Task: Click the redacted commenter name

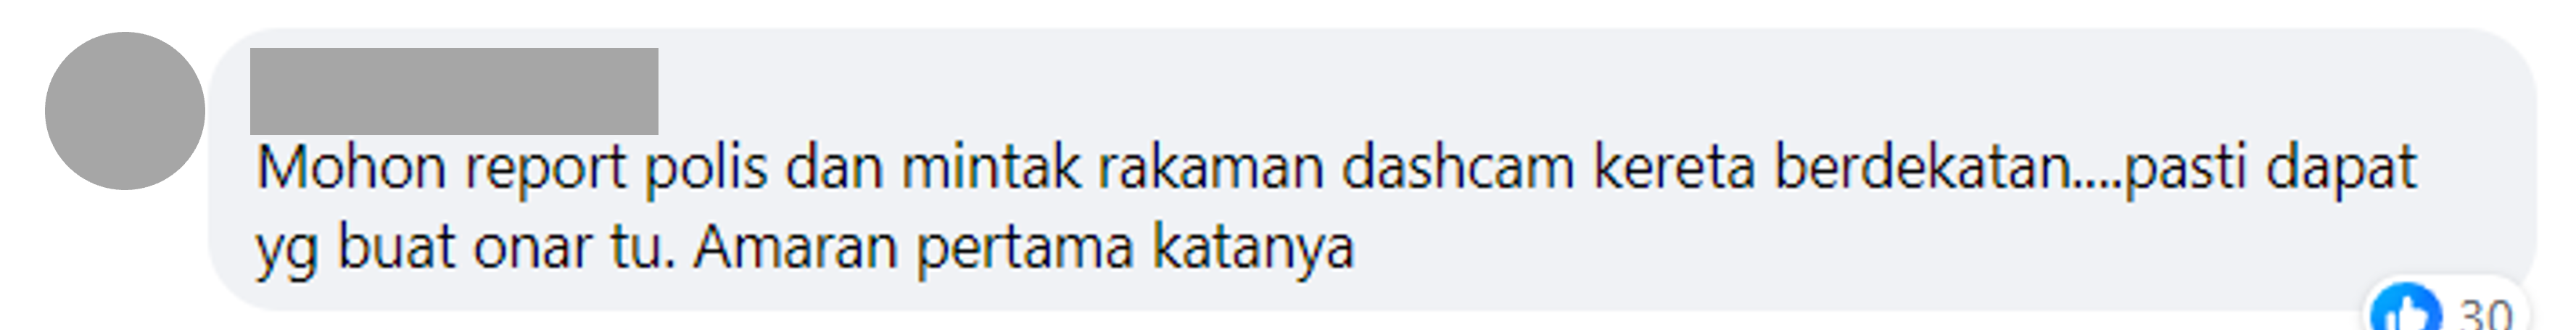Action: (x=454, y=91)
